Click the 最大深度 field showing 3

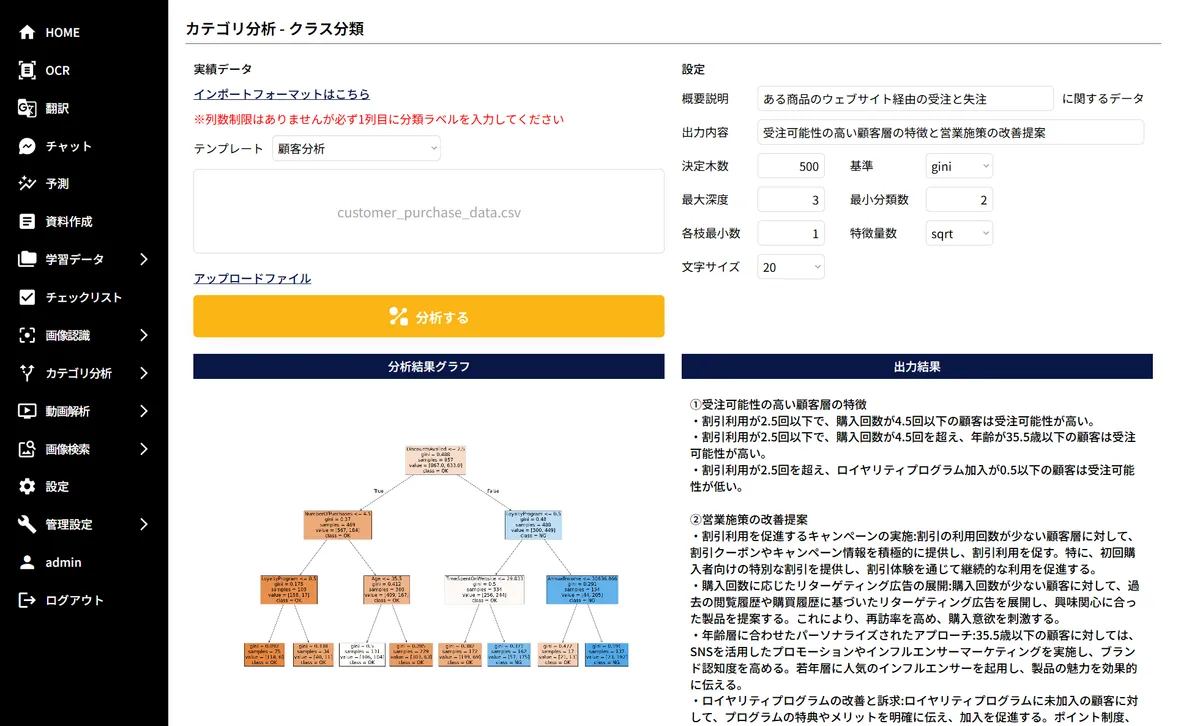(791, 200)
